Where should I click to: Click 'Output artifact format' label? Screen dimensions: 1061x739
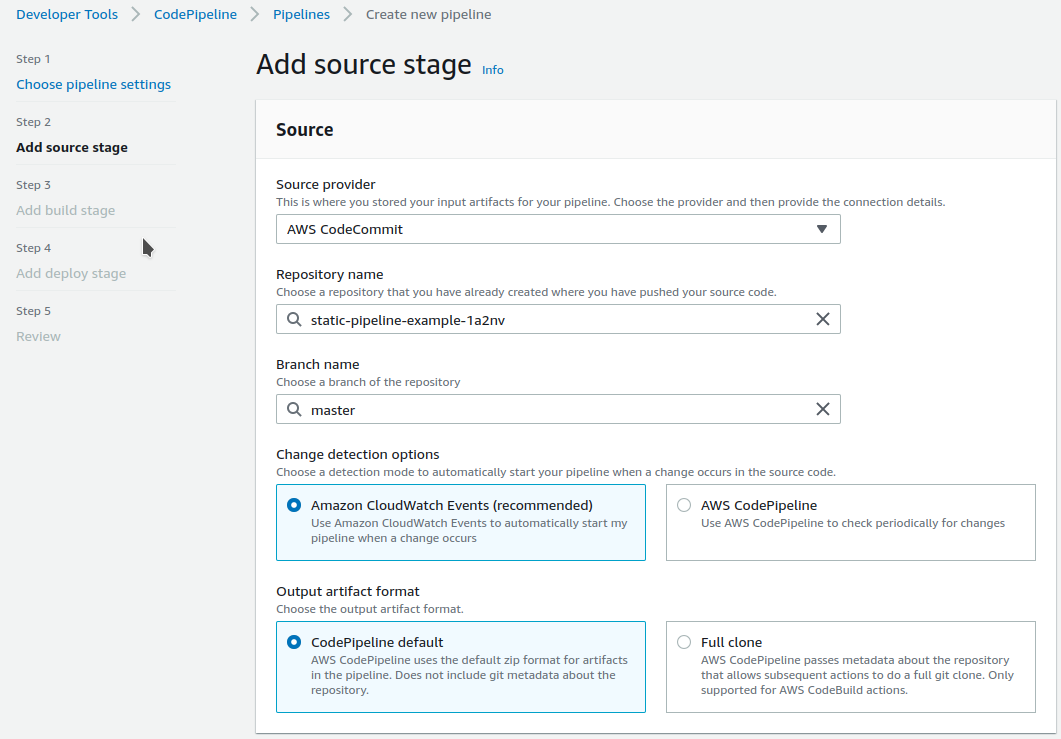click(348, 591)
